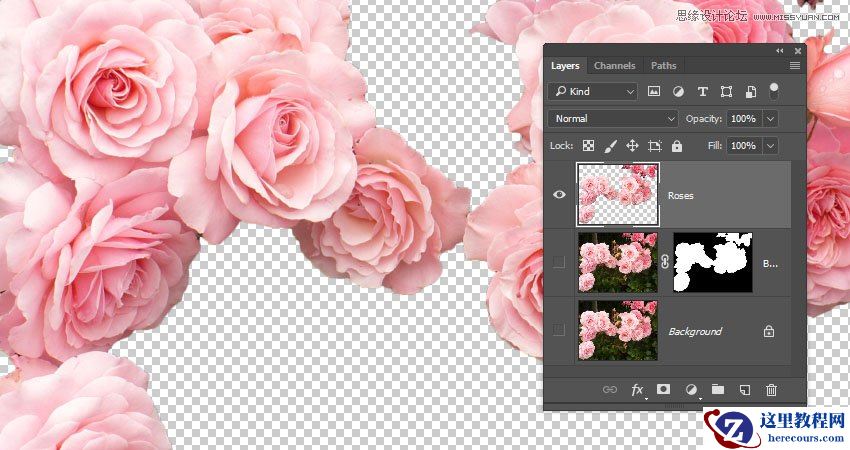Hide the Roses layer
The width and height of the screenshot is (850, 450).
[x=559, y=195]
